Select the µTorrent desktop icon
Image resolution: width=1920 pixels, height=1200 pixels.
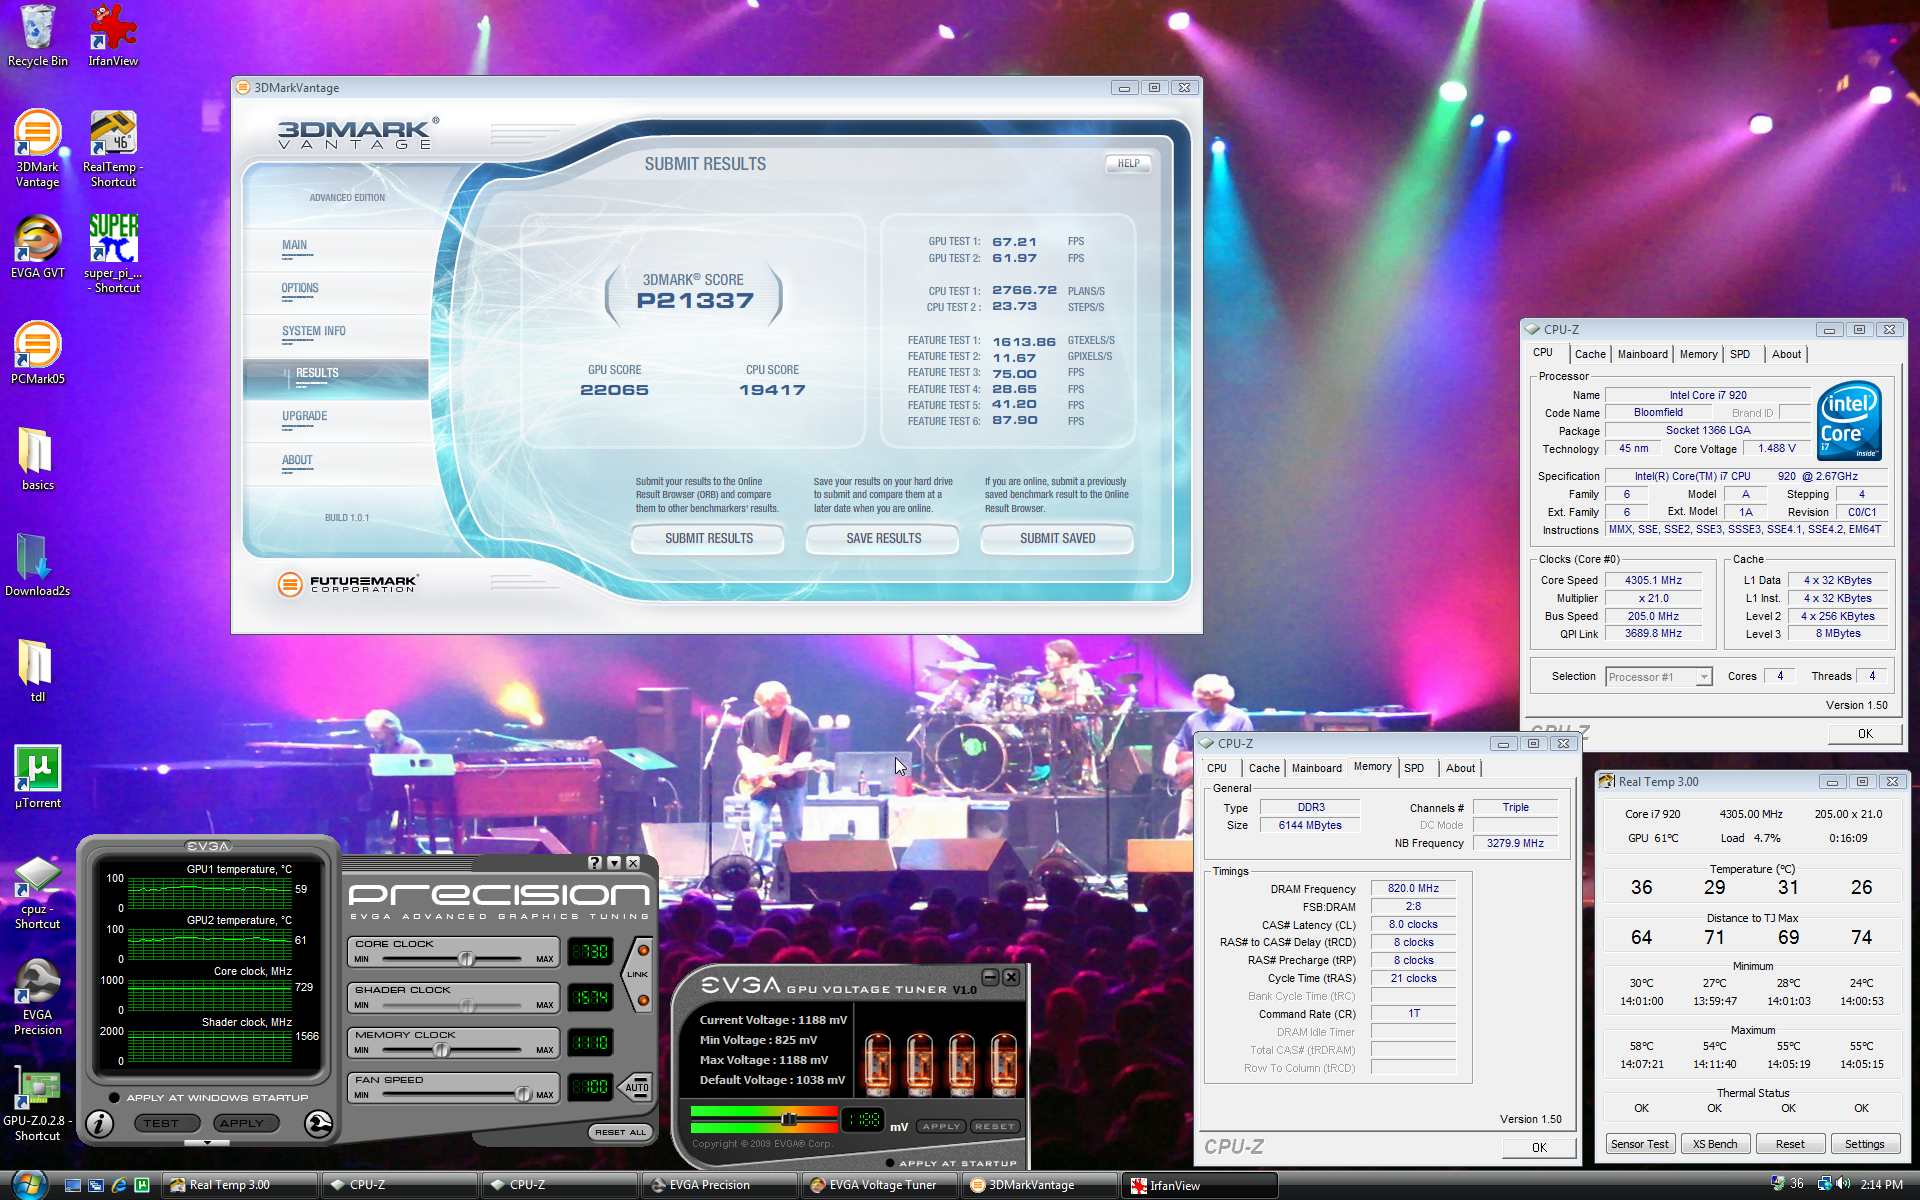point(37,777)
